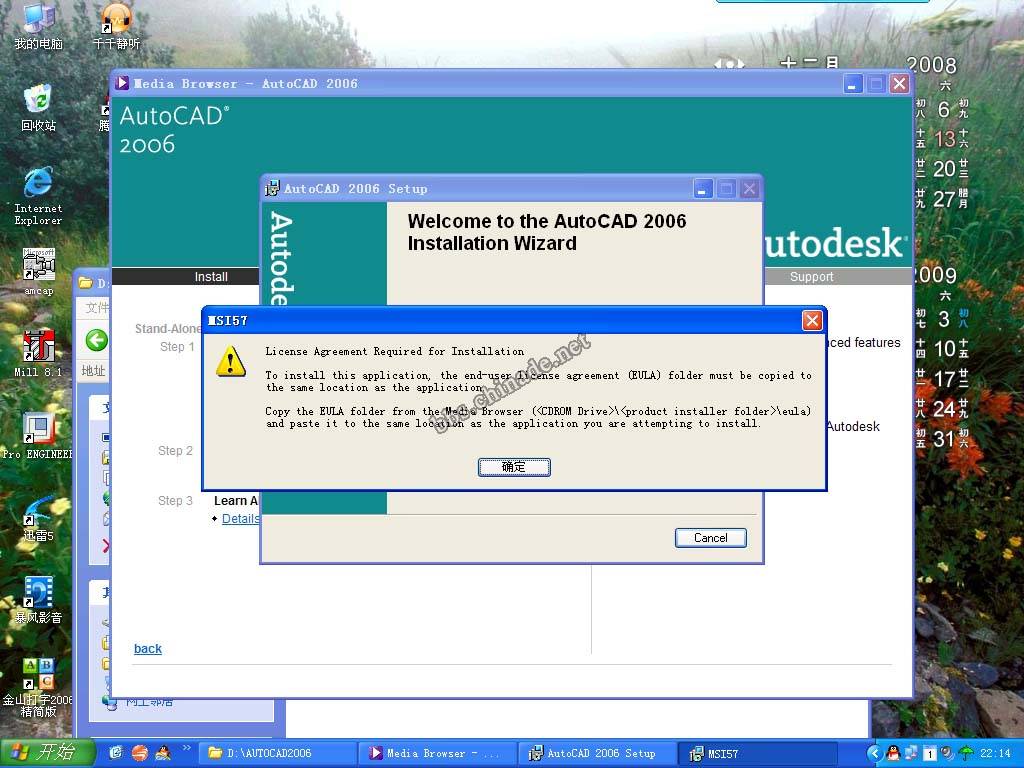Click QQ penguin quick launch icon
This screenshot has height=768, width=1024.
[163, 753]
